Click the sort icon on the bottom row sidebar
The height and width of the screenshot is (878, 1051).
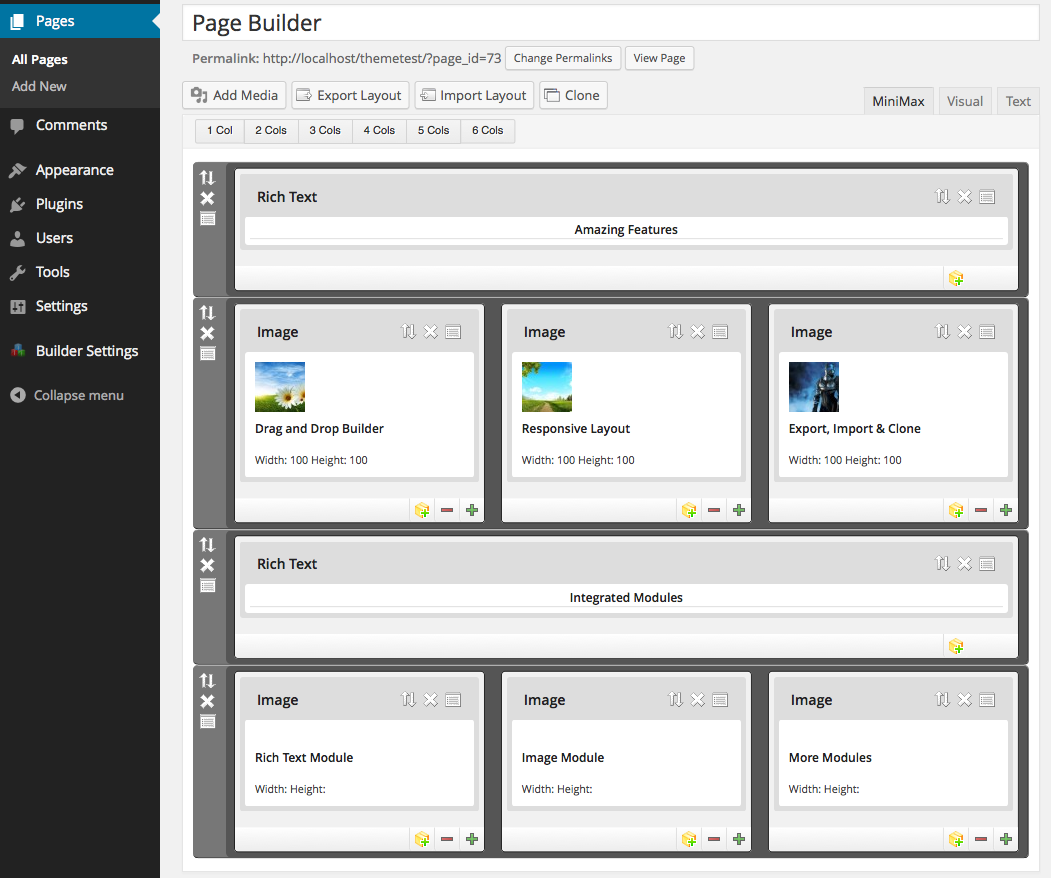206,681
